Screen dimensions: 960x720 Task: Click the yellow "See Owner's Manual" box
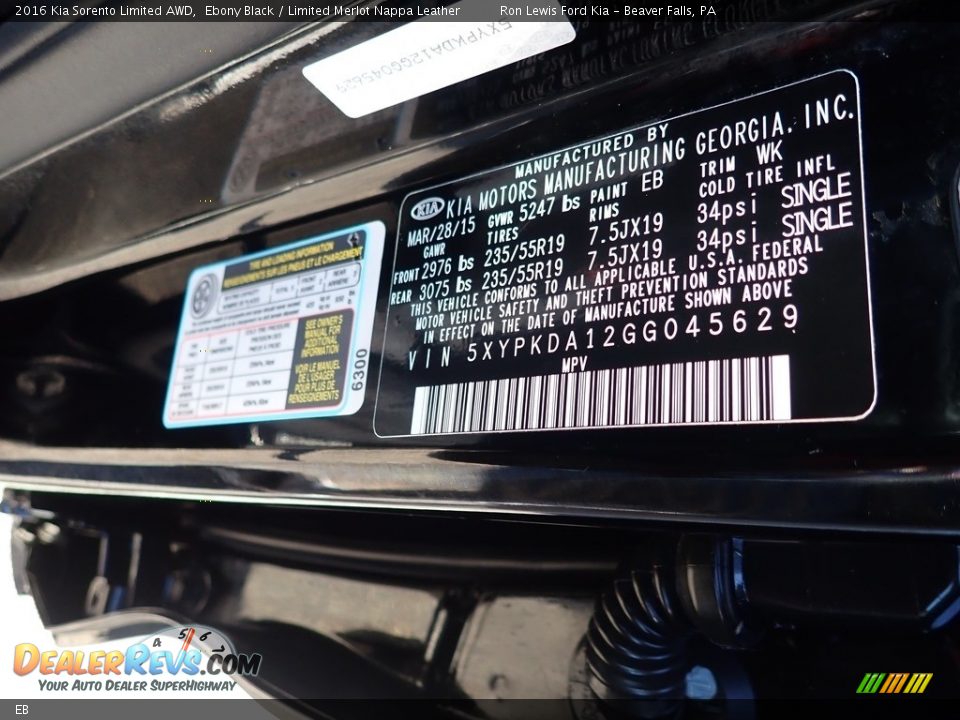click(x=320, y=361)
